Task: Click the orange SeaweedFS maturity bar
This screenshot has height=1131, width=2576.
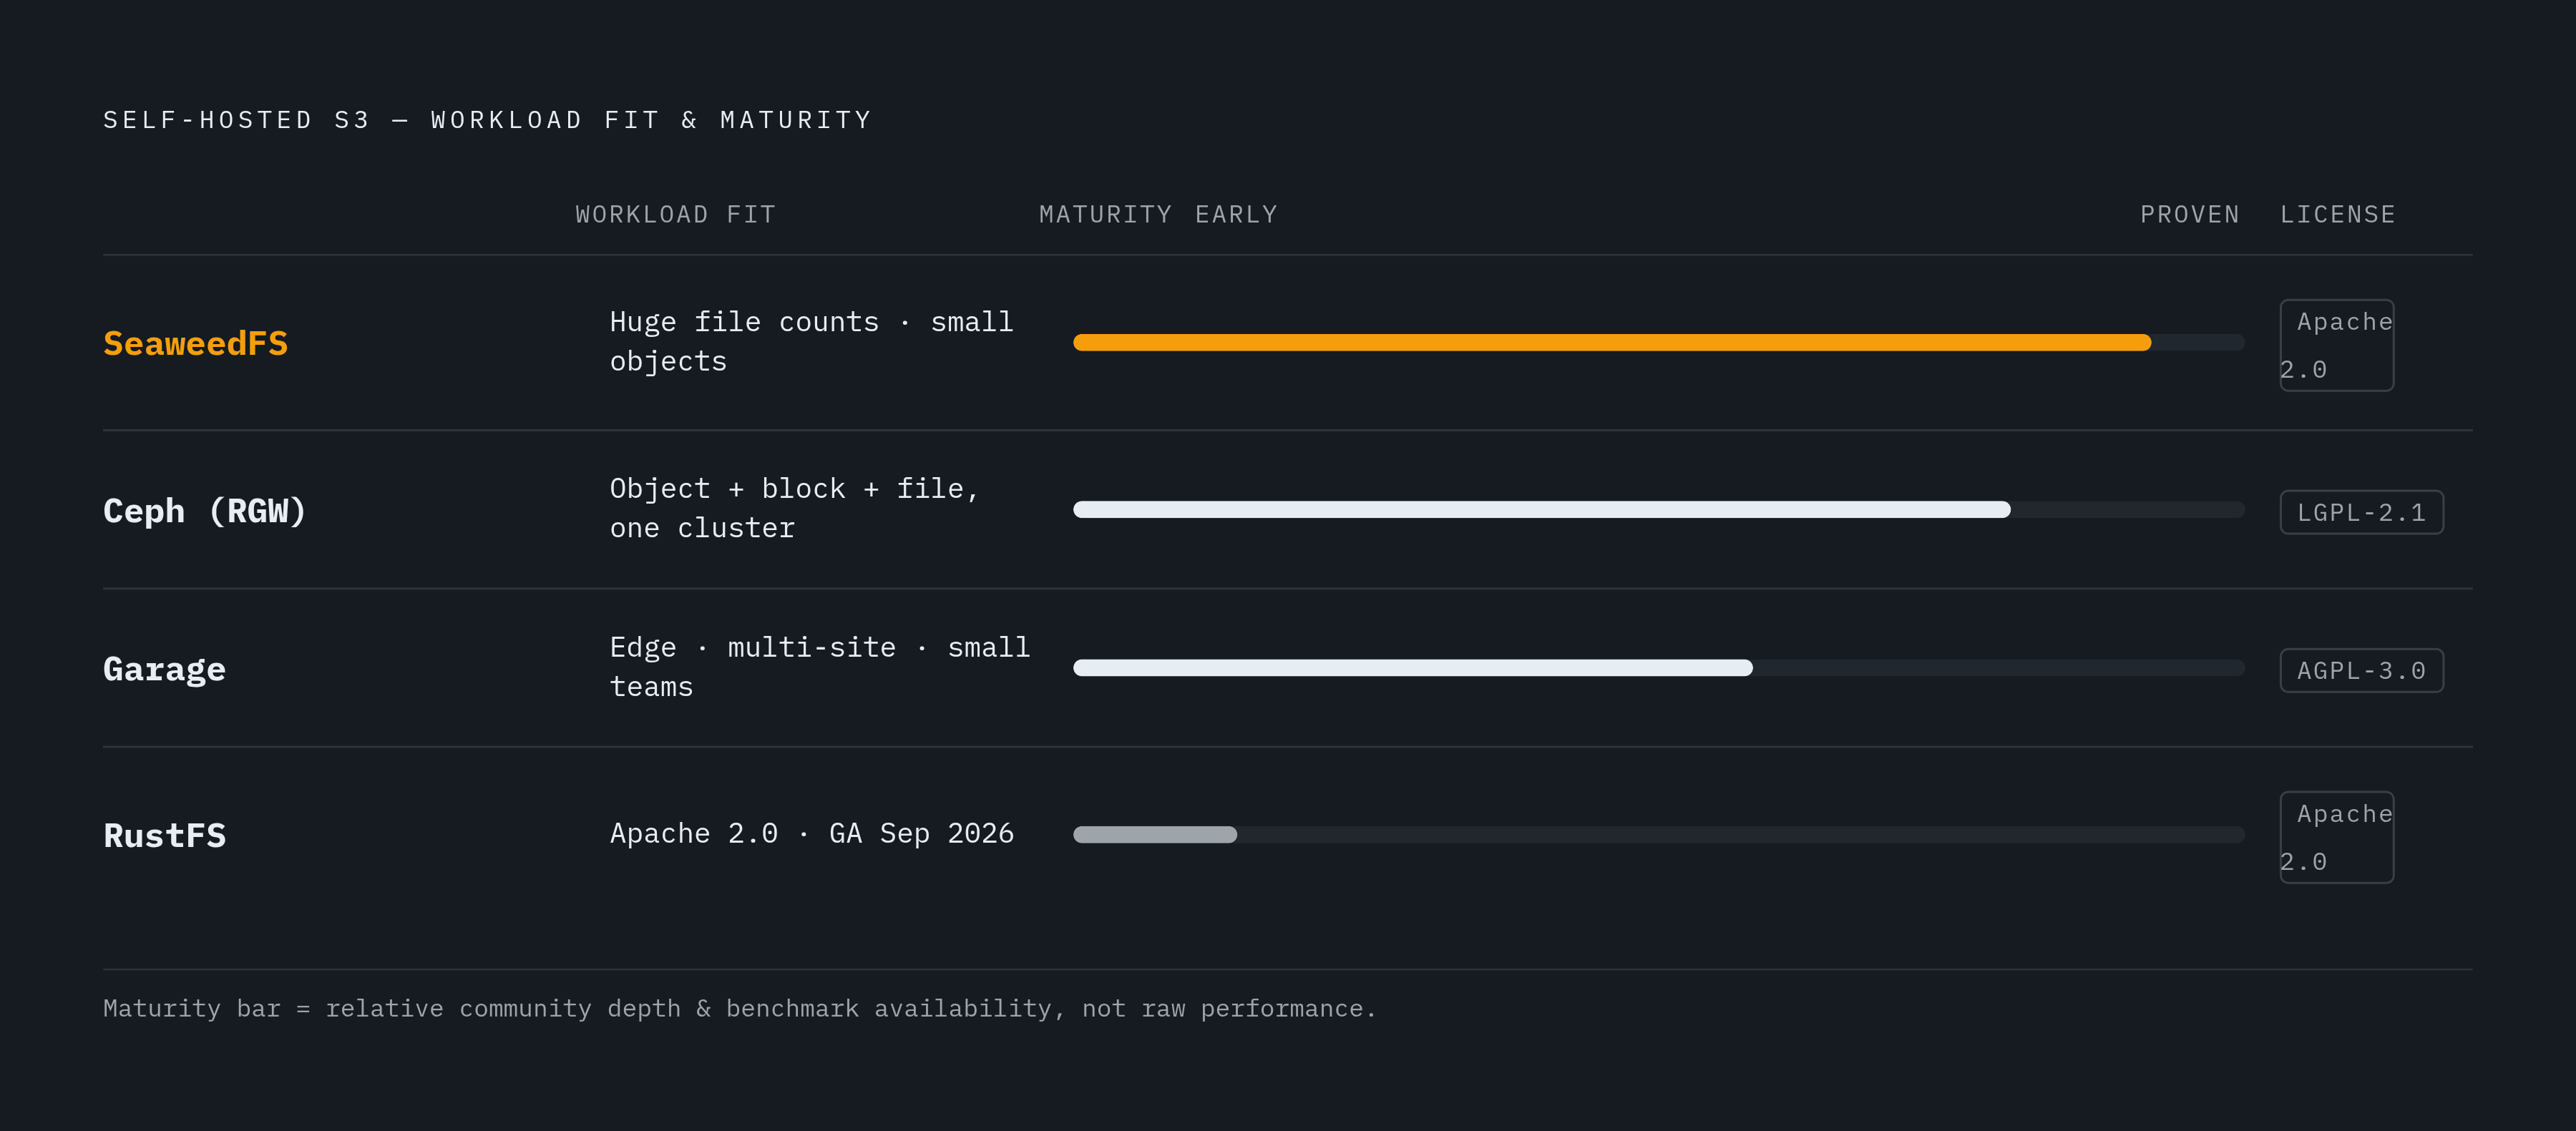Action: pyautogui.click(x=1612, y=343)
